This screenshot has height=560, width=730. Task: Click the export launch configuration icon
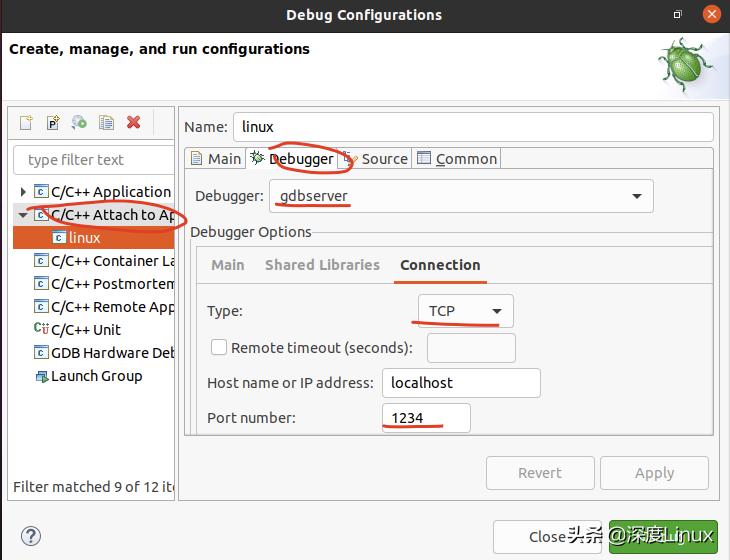79,123
